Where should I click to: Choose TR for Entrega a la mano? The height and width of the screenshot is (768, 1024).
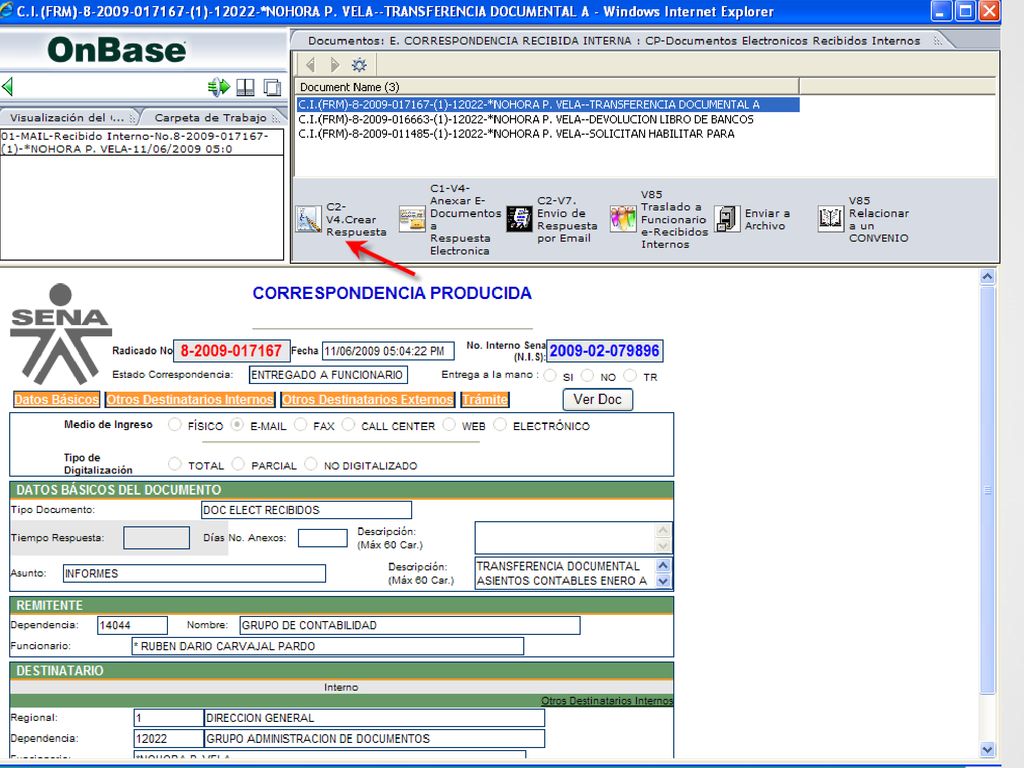point(630,376)
